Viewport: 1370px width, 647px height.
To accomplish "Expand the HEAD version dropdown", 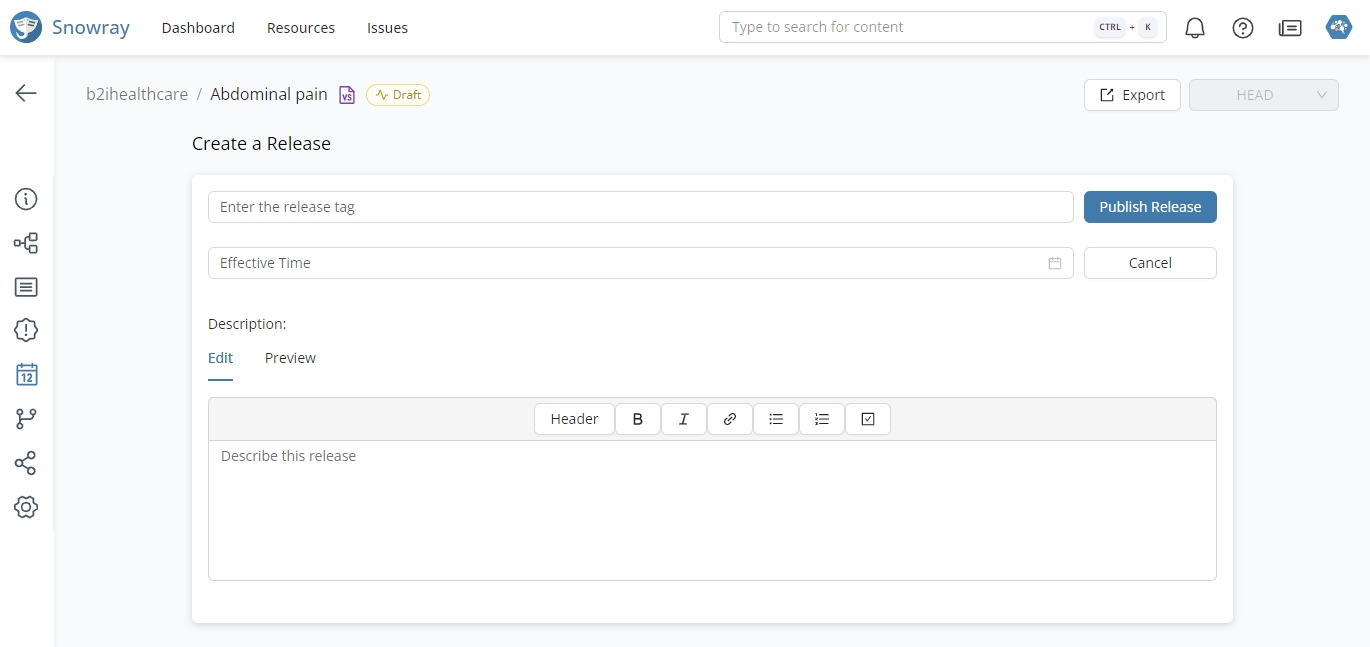I will [x=1263, y=95].
